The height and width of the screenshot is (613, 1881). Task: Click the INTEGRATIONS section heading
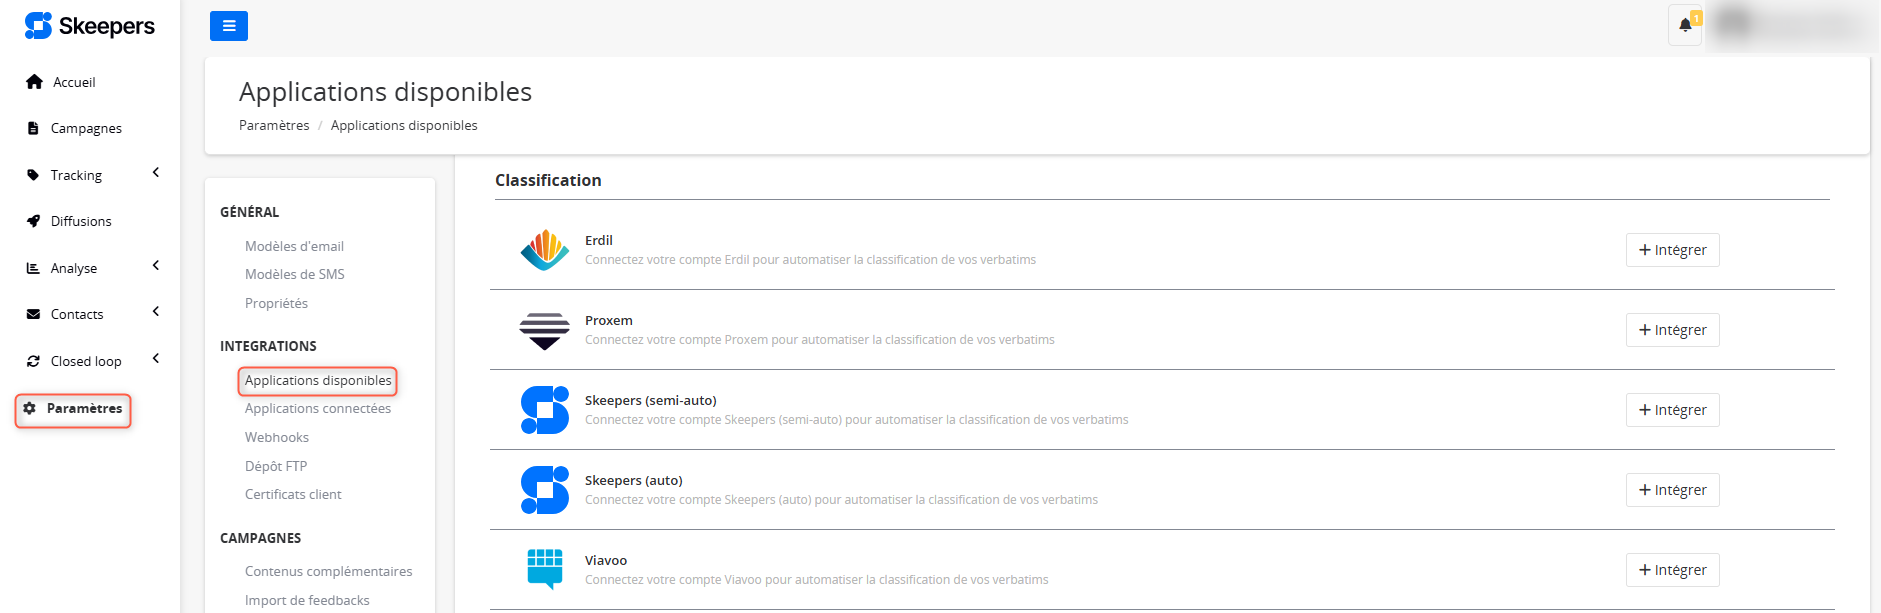coord(268,346)
